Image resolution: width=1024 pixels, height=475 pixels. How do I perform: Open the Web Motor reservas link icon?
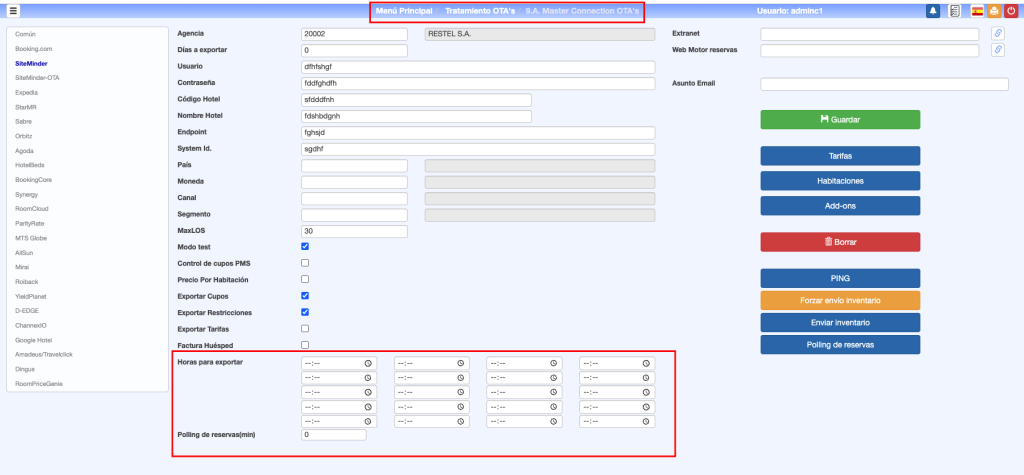997,50
